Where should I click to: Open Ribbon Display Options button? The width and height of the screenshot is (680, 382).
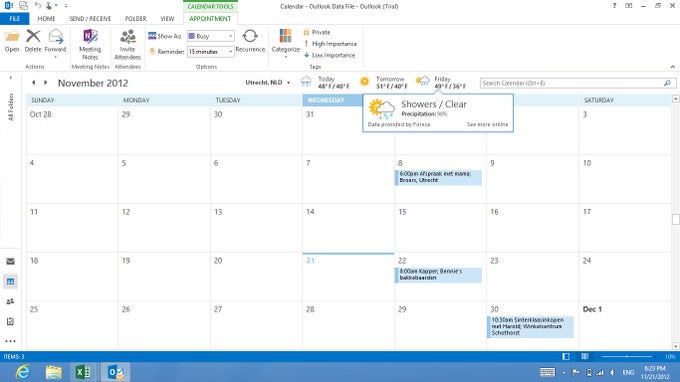pyautogui.click(x=628, y=6)
